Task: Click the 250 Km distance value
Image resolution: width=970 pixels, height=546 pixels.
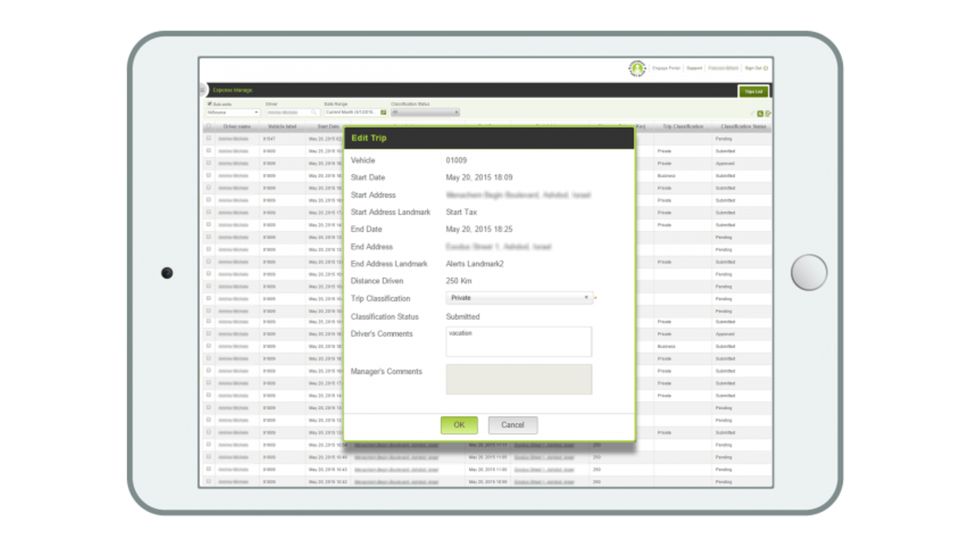Action: click(458, 281)
